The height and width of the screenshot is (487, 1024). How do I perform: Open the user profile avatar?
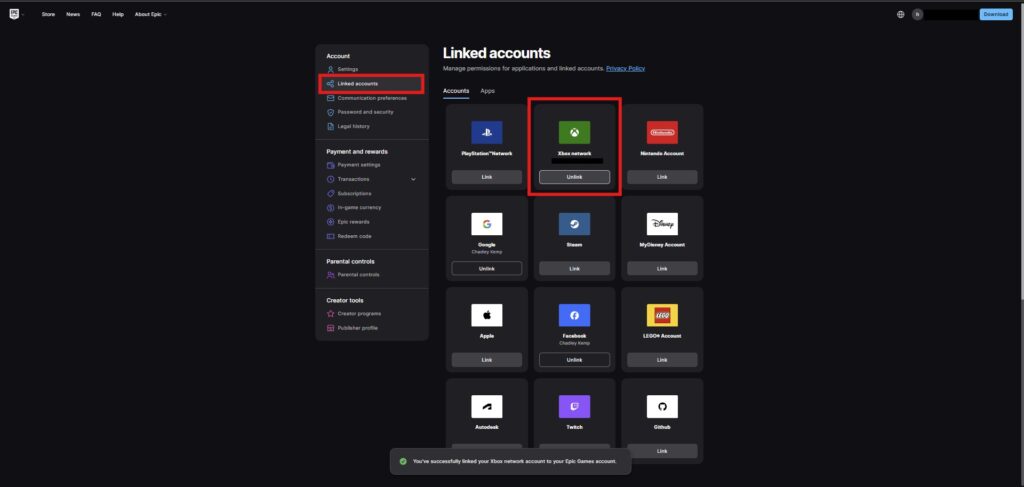click(x=918, y=14)
